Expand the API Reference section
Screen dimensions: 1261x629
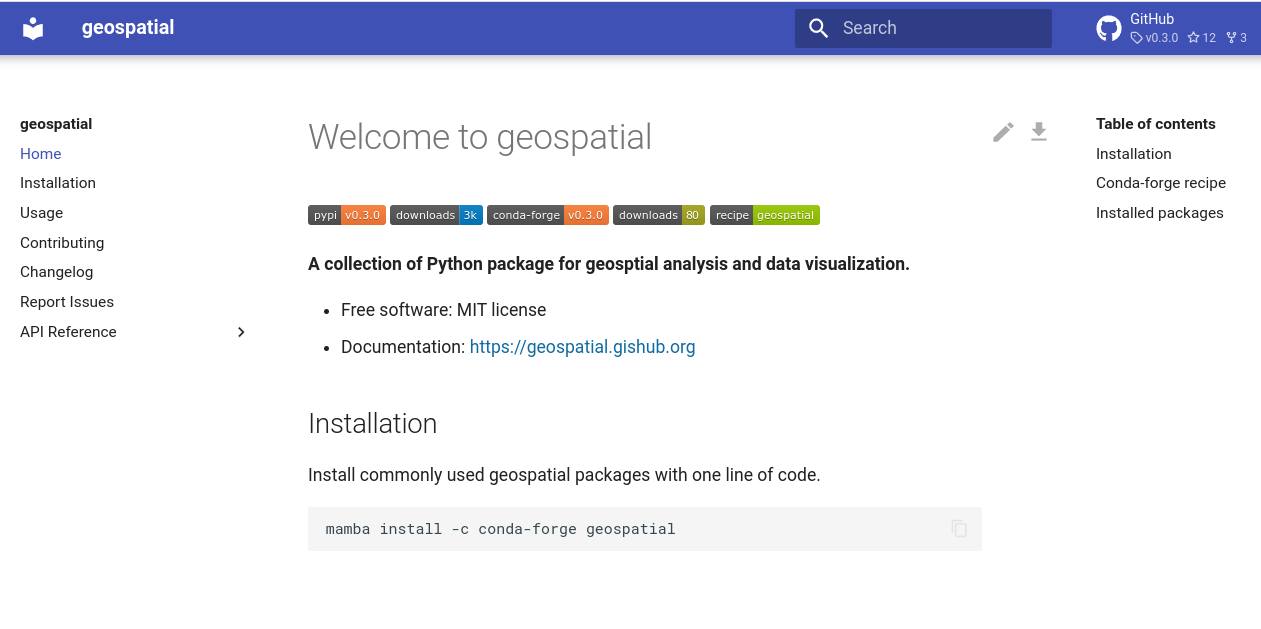[241, 332]
